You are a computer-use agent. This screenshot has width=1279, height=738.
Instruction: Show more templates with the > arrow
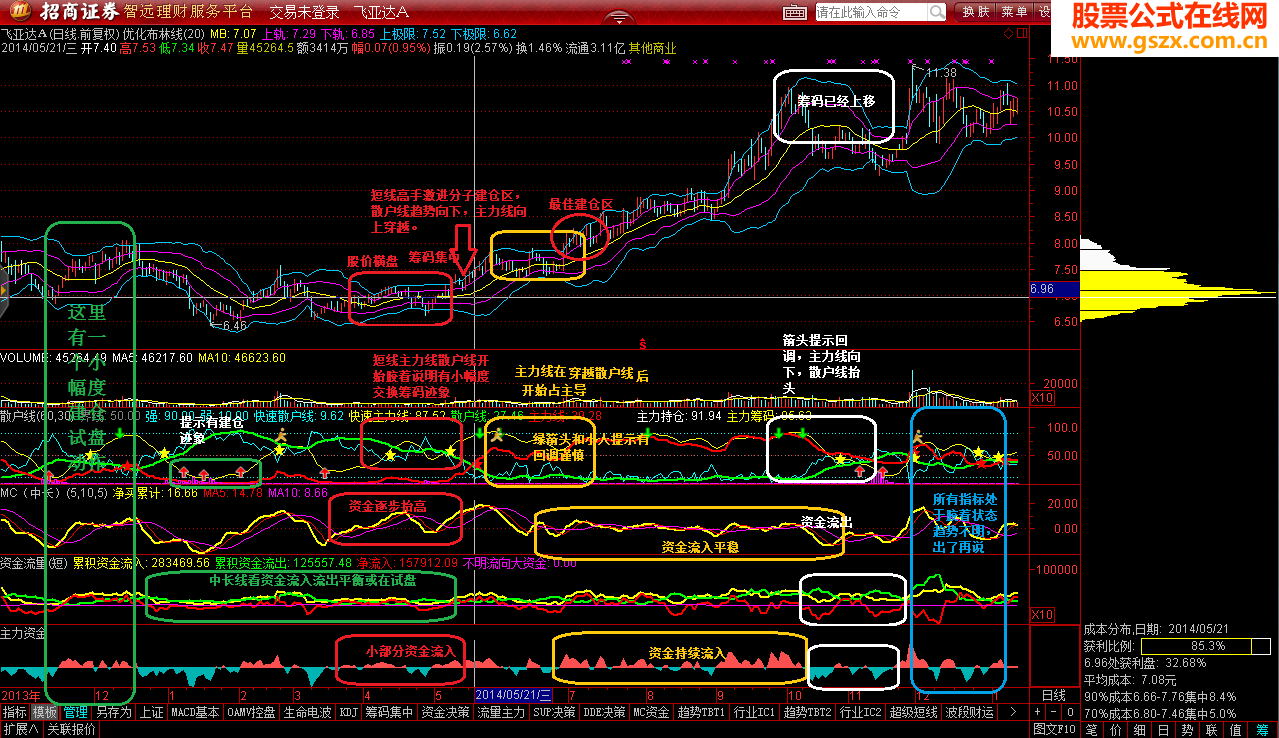click(x=1012, y=712)
